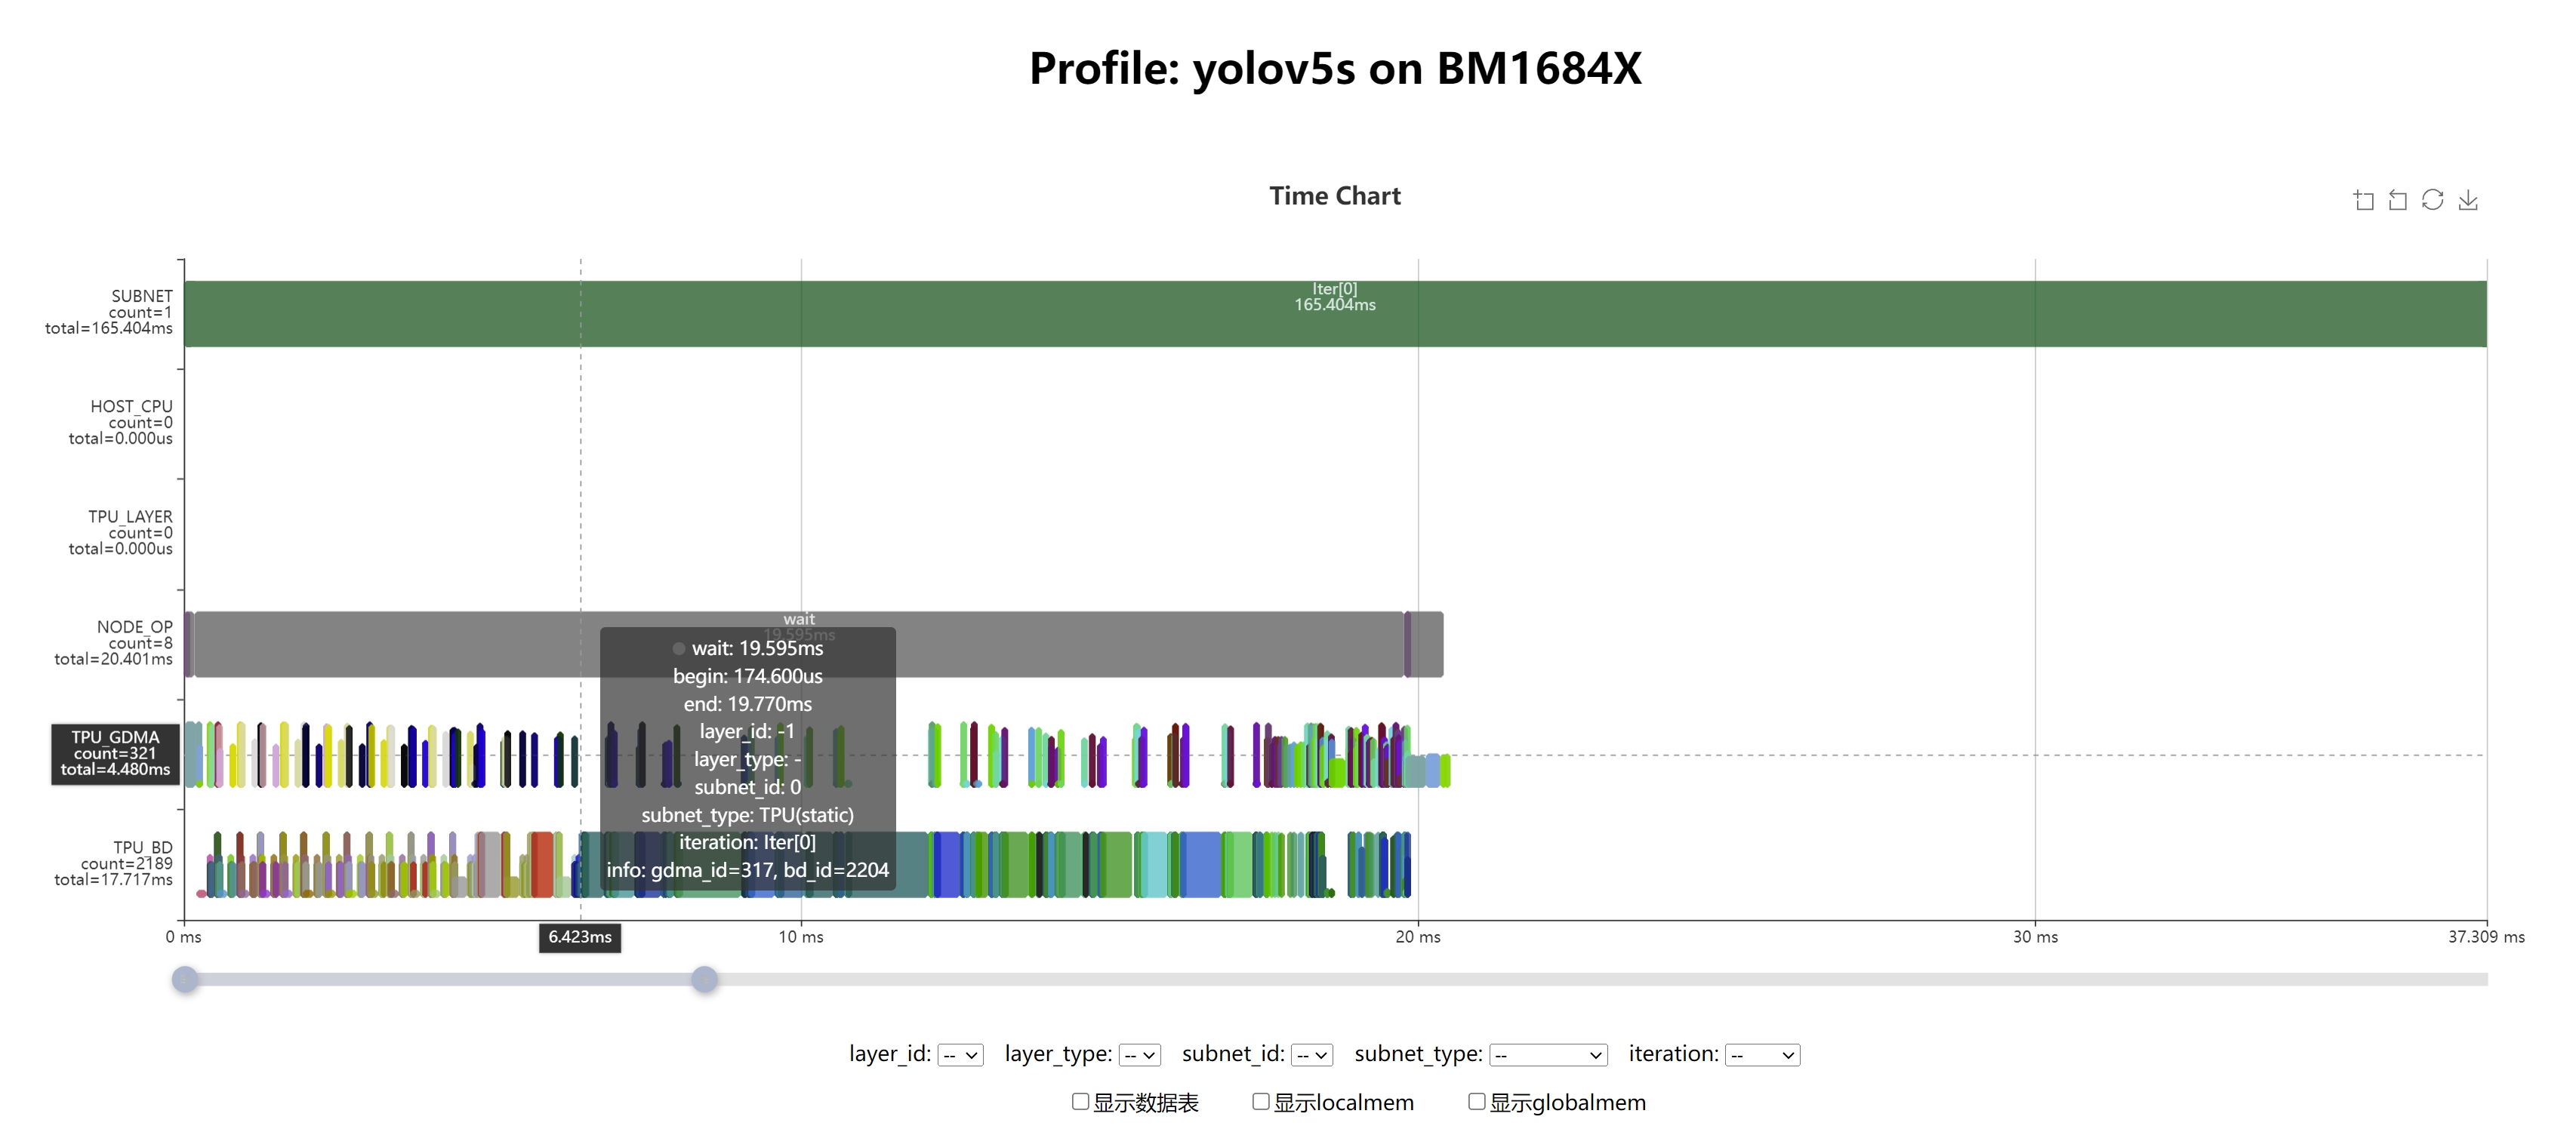Click the zoom reset back icon

click(x=2397, y=200)
